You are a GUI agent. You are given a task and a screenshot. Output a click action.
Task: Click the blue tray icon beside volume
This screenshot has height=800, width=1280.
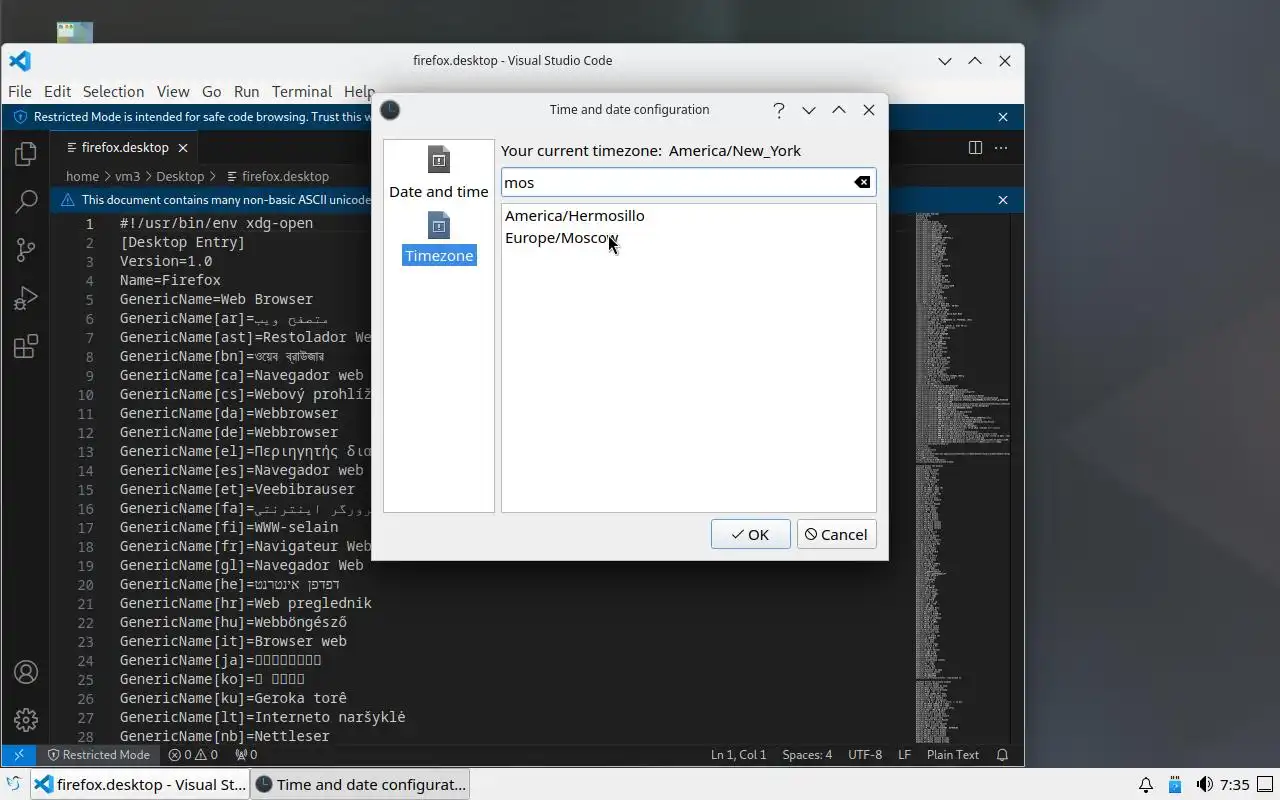(x=1175, y=785)
